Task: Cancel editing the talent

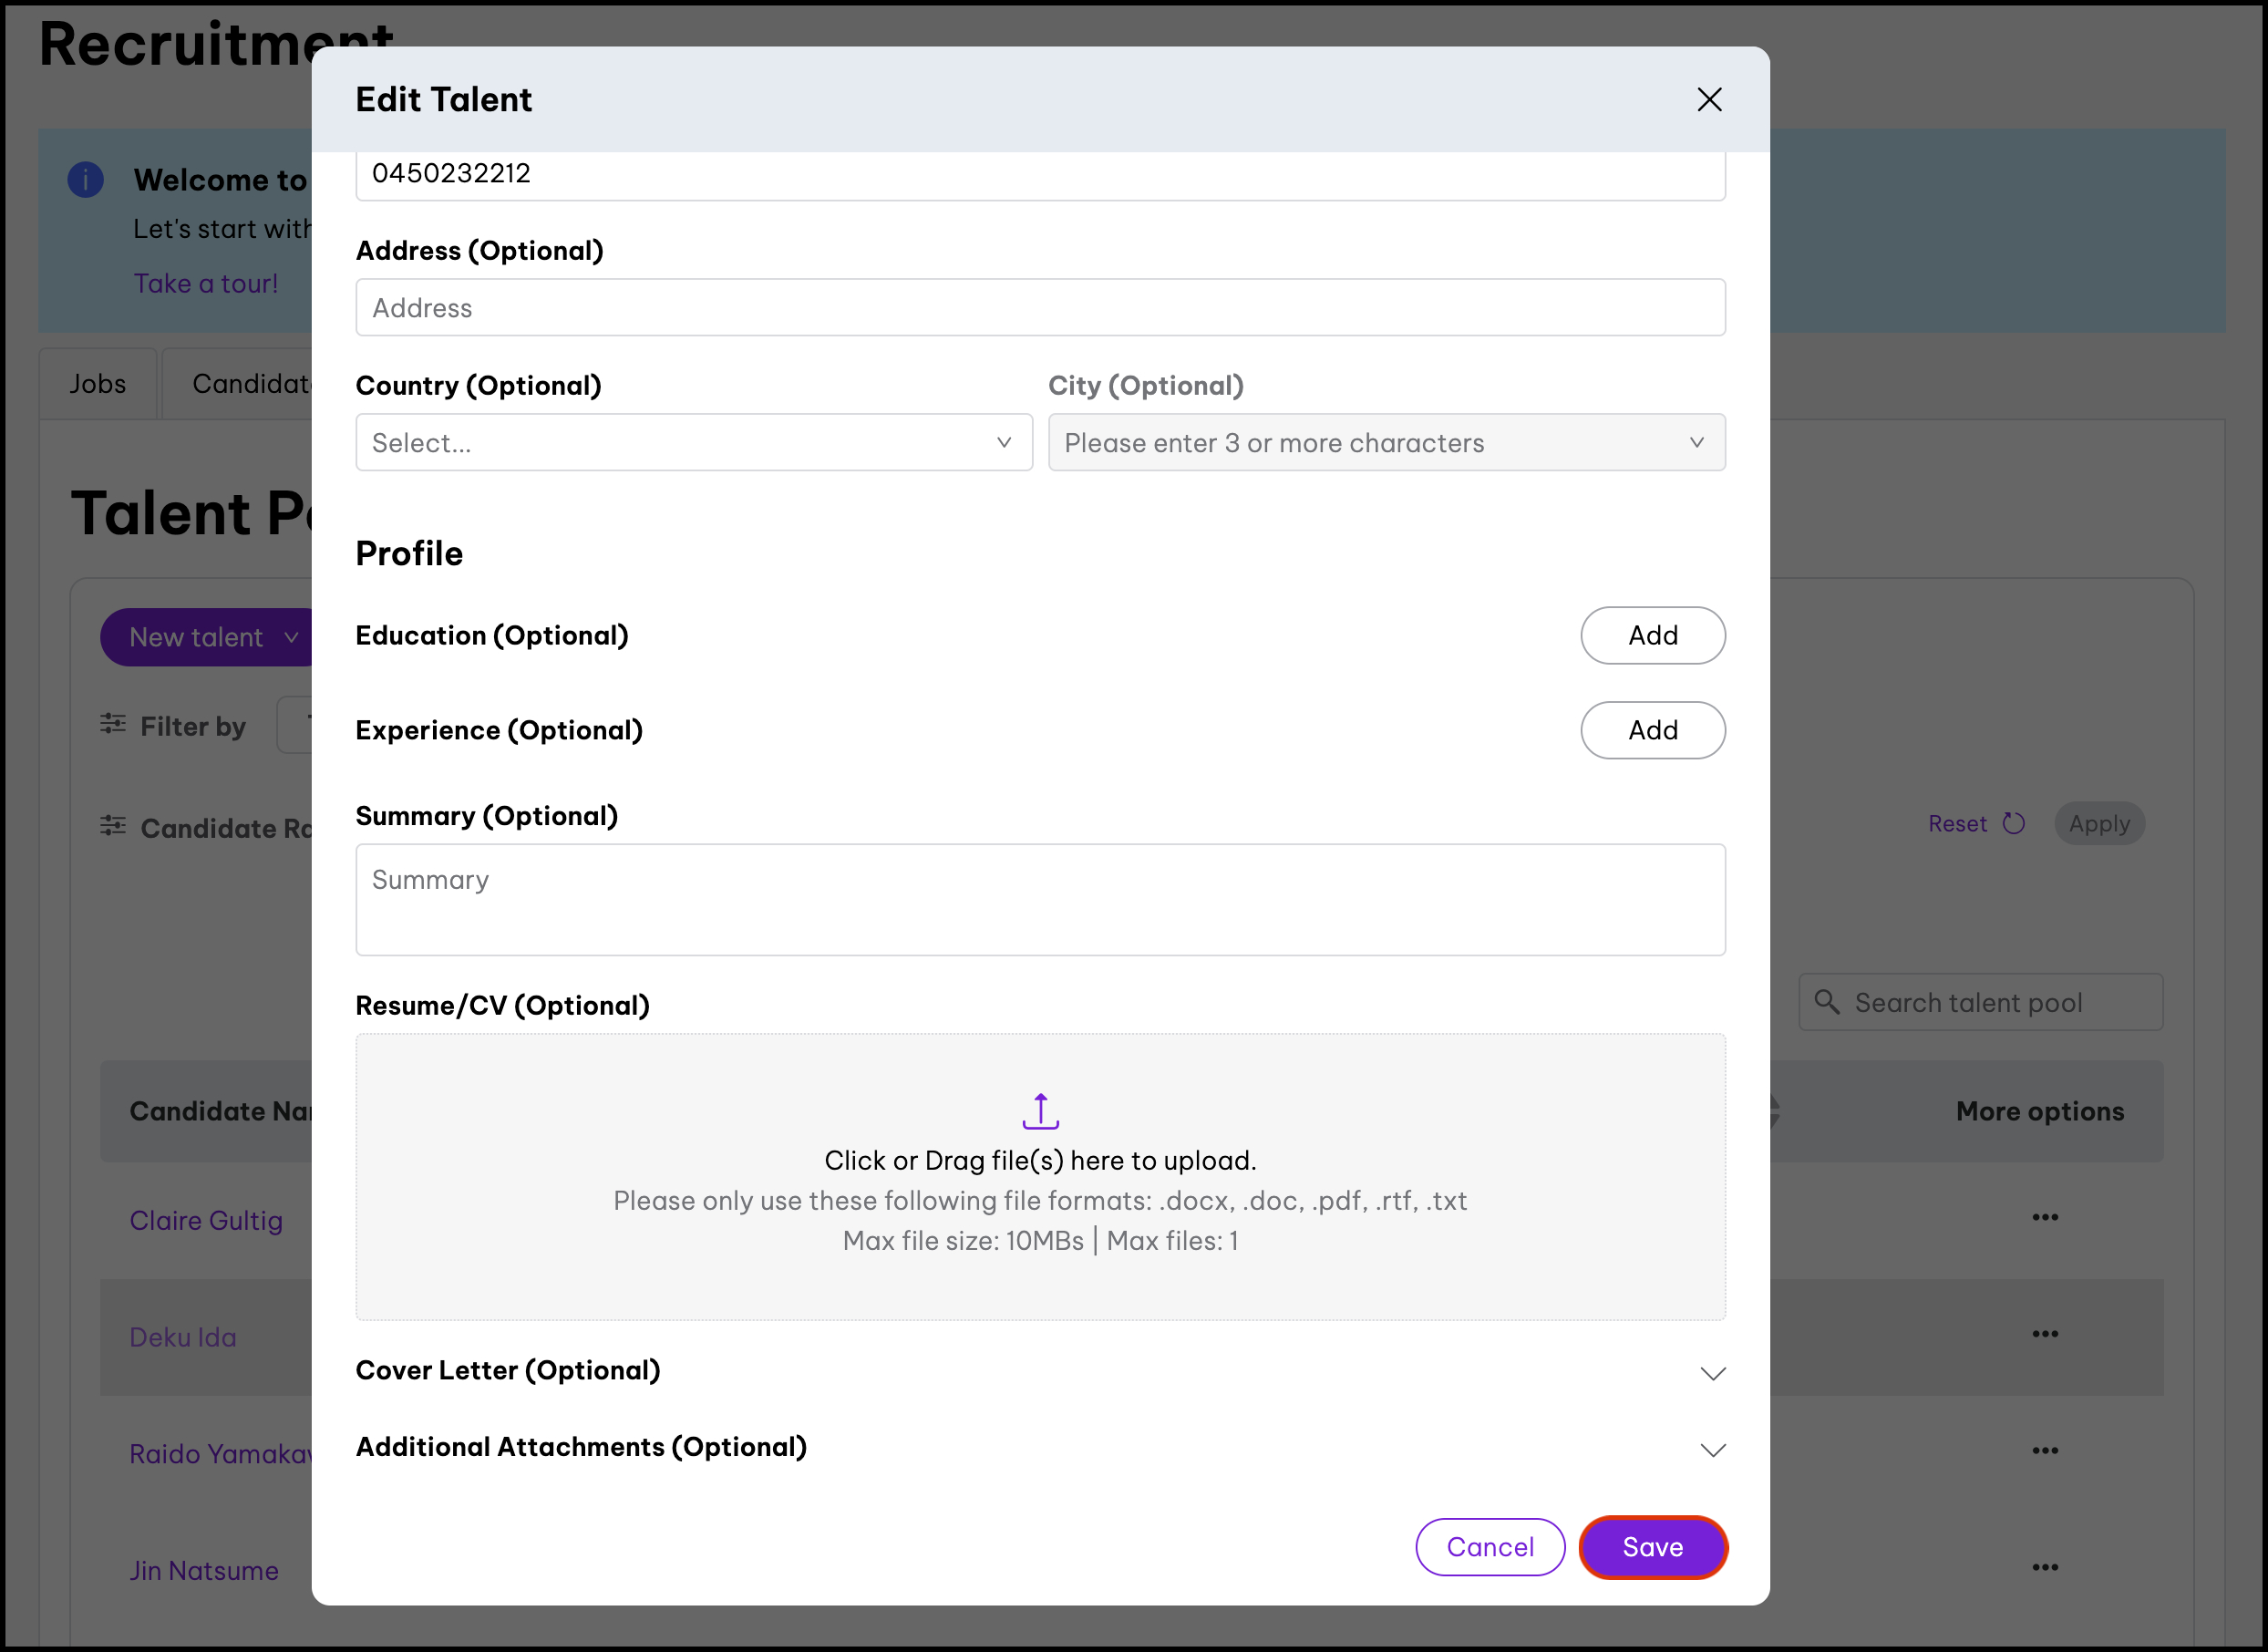Action: (1489, 1547)
